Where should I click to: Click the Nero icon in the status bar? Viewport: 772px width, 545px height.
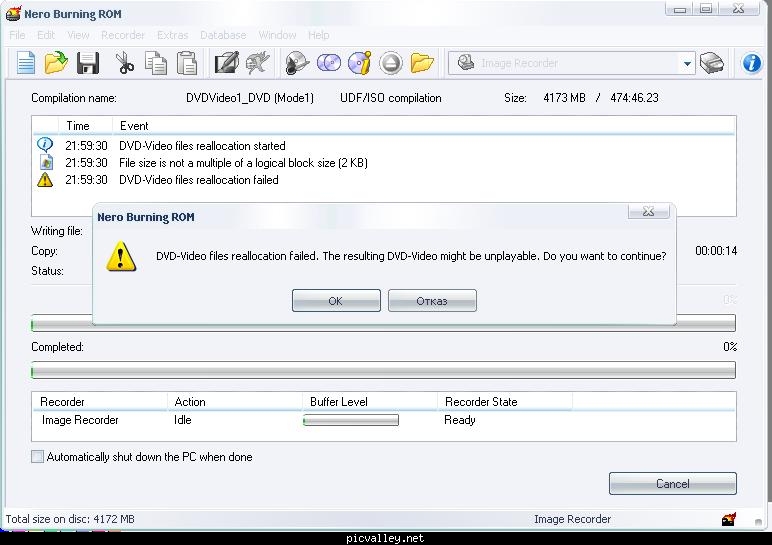[729, 519]
